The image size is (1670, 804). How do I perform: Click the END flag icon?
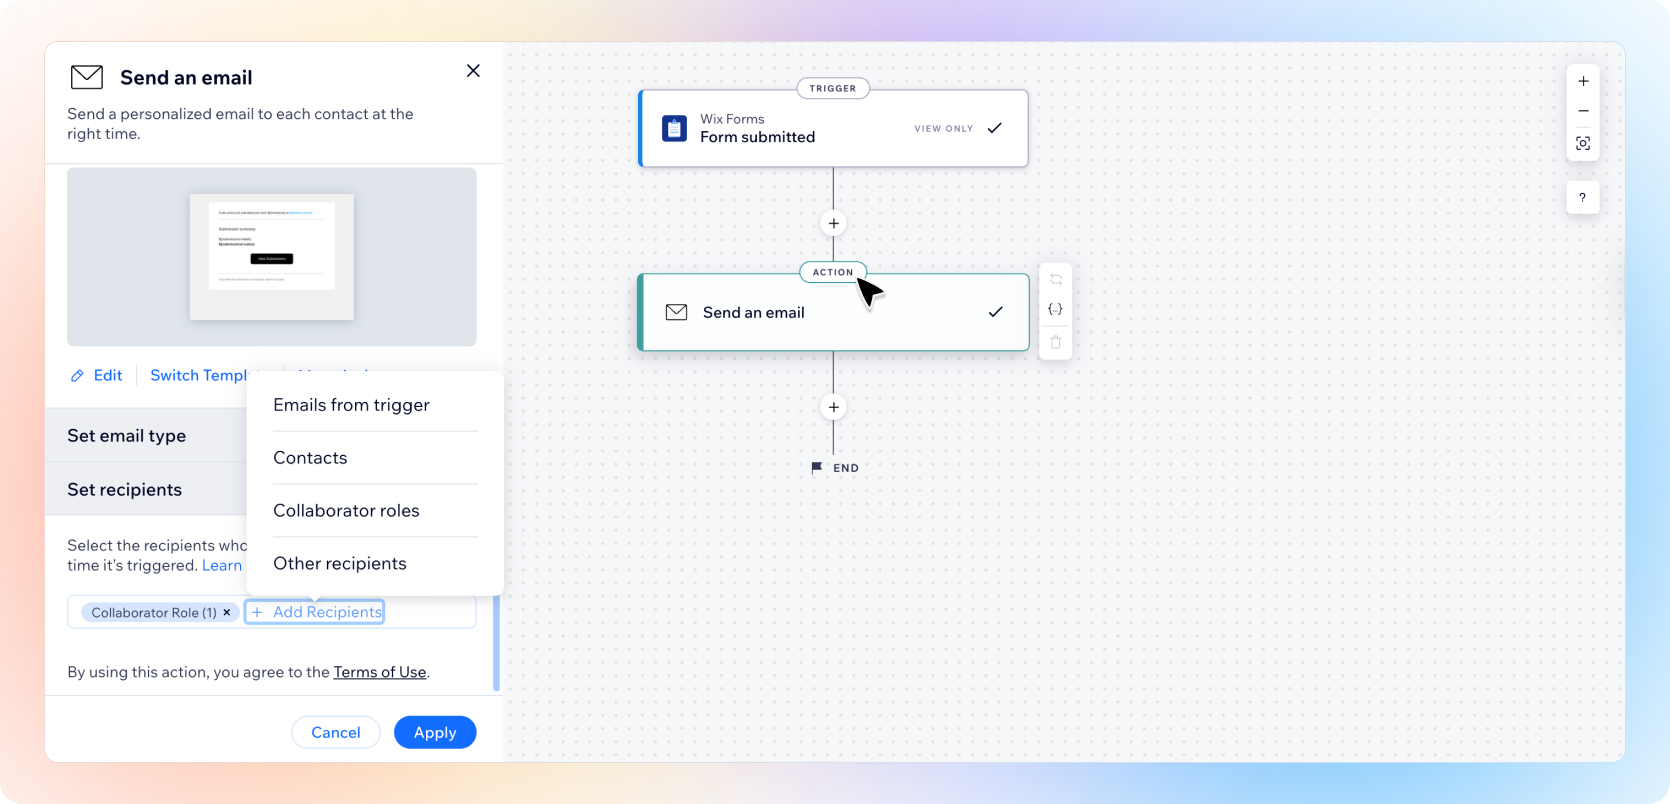pos(817,468)
